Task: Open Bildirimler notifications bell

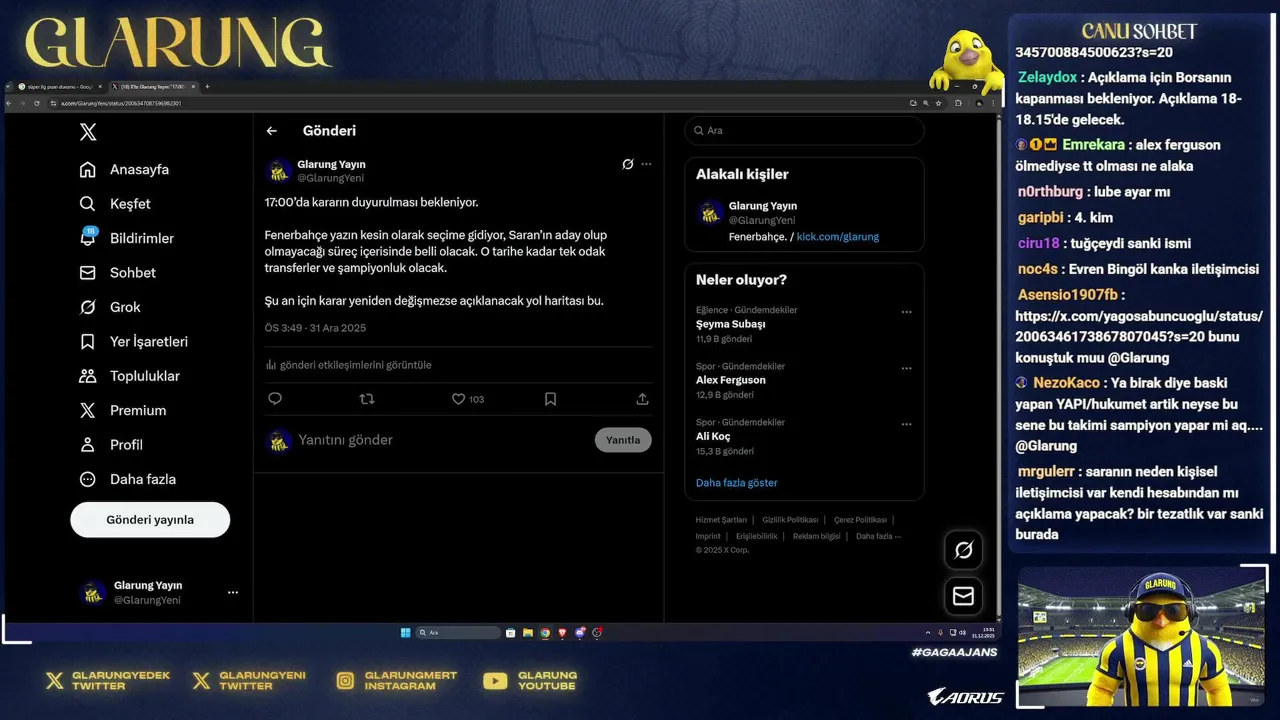Action: tap(126, 238)
